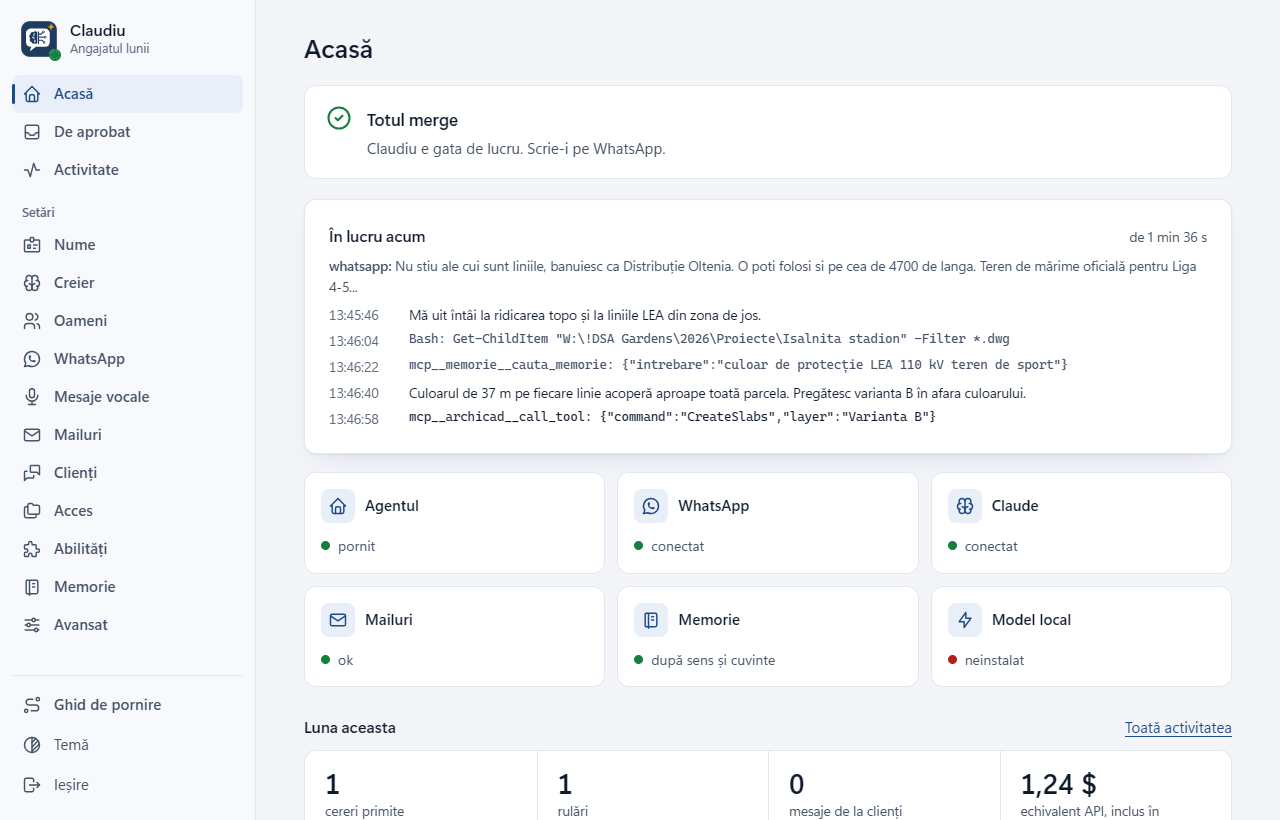Select the Creier brain icon in the sidebar
Image resolution: width=1280 pixels, height=820 pixels.
coord(32,283)
